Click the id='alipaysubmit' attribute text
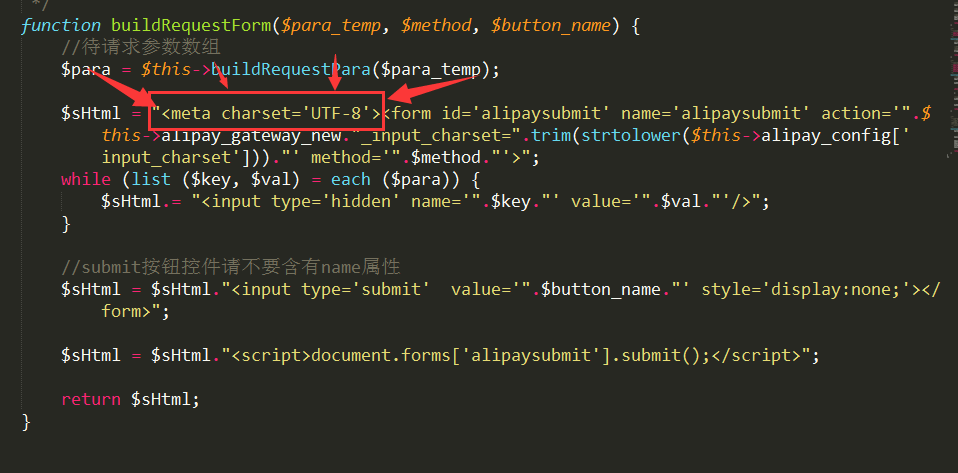The image size is (958, 473). click(526, 114)
